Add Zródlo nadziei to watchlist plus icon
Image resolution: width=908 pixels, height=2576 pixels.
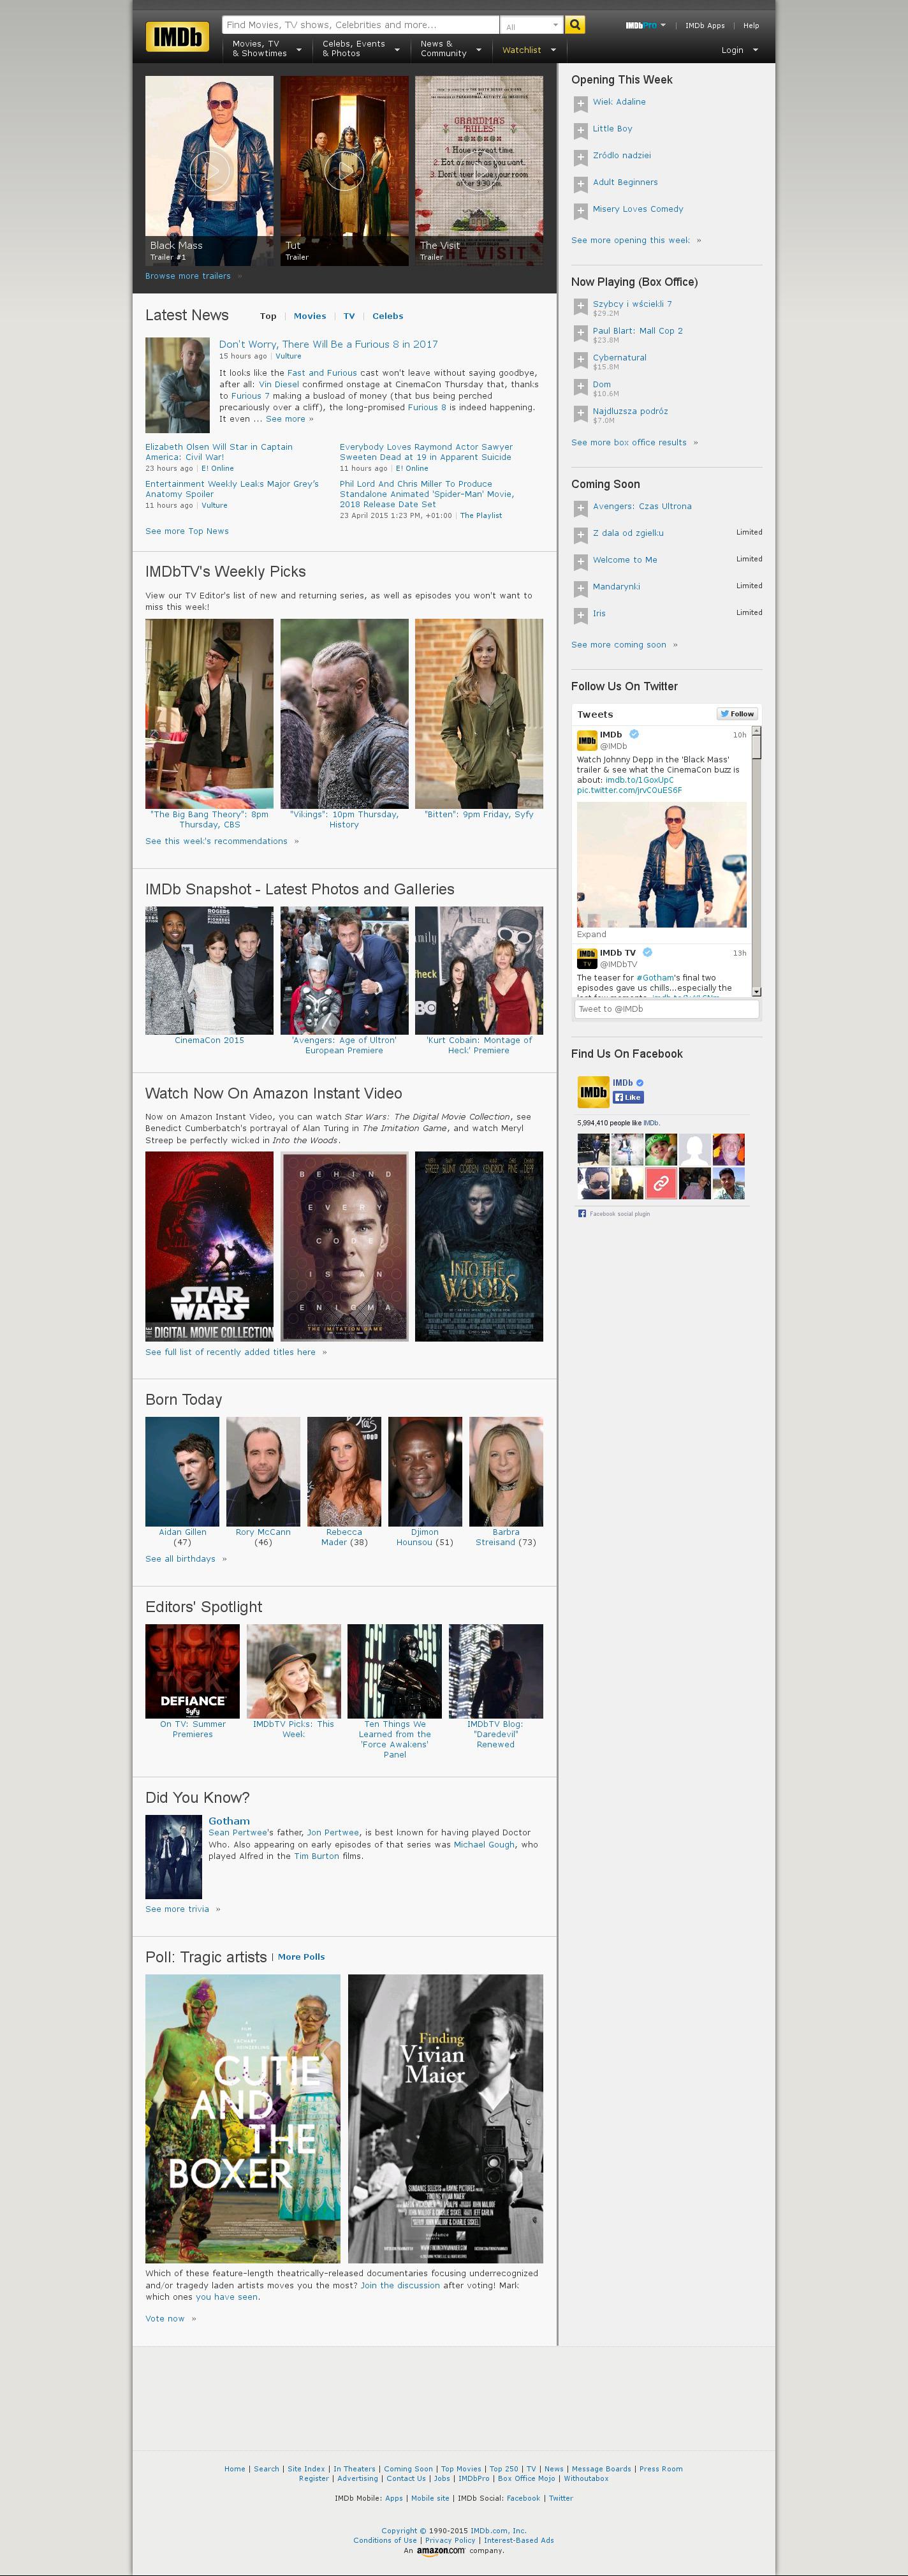(x=580, y=157)
